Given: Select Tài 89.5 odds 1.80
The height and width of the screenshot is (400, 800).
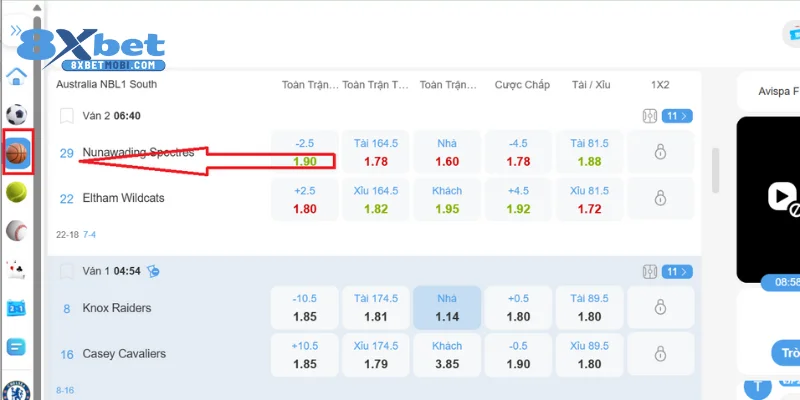Looking at the screenshot, I should 589,307.
